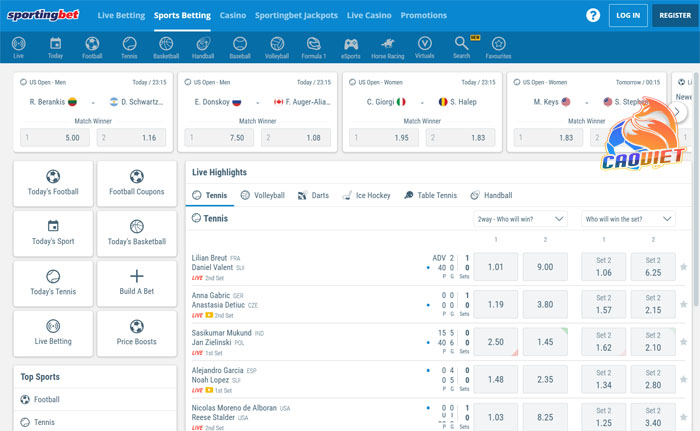Favourite the Lilian Breut match star
This screenshot has height=431, width=700.
(683, 267)
